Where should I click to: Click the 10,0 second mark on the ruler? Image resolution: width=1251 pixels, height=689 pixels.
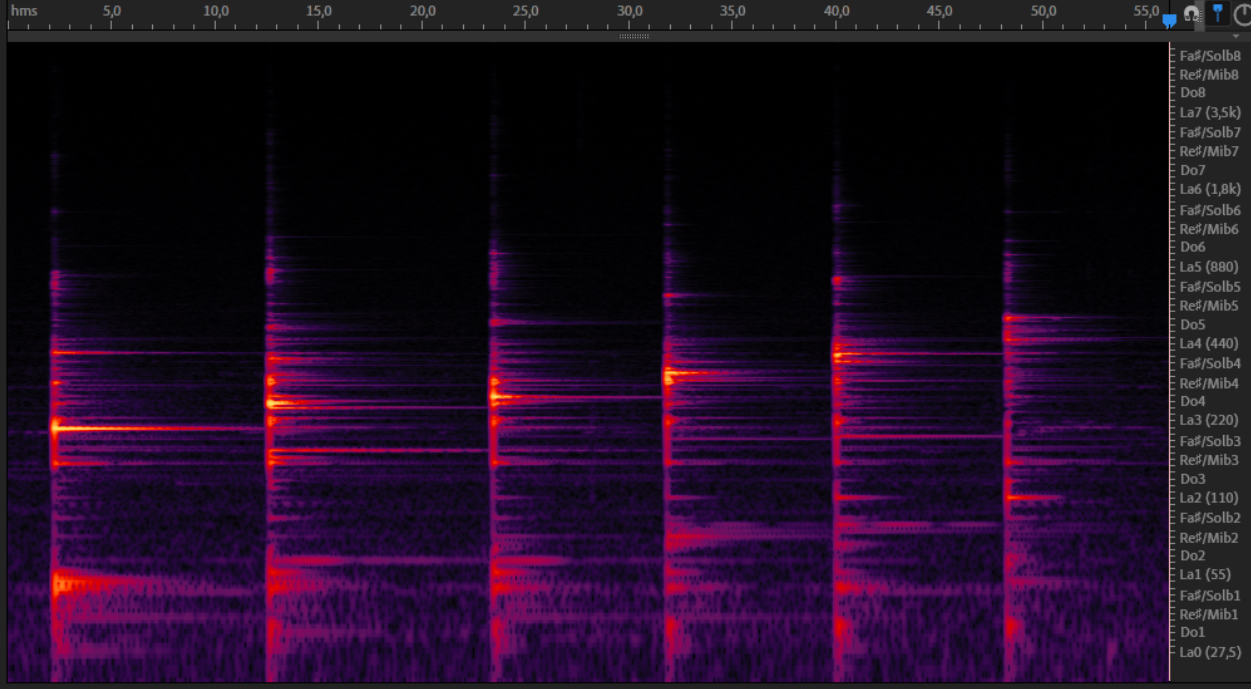[215, 10]
